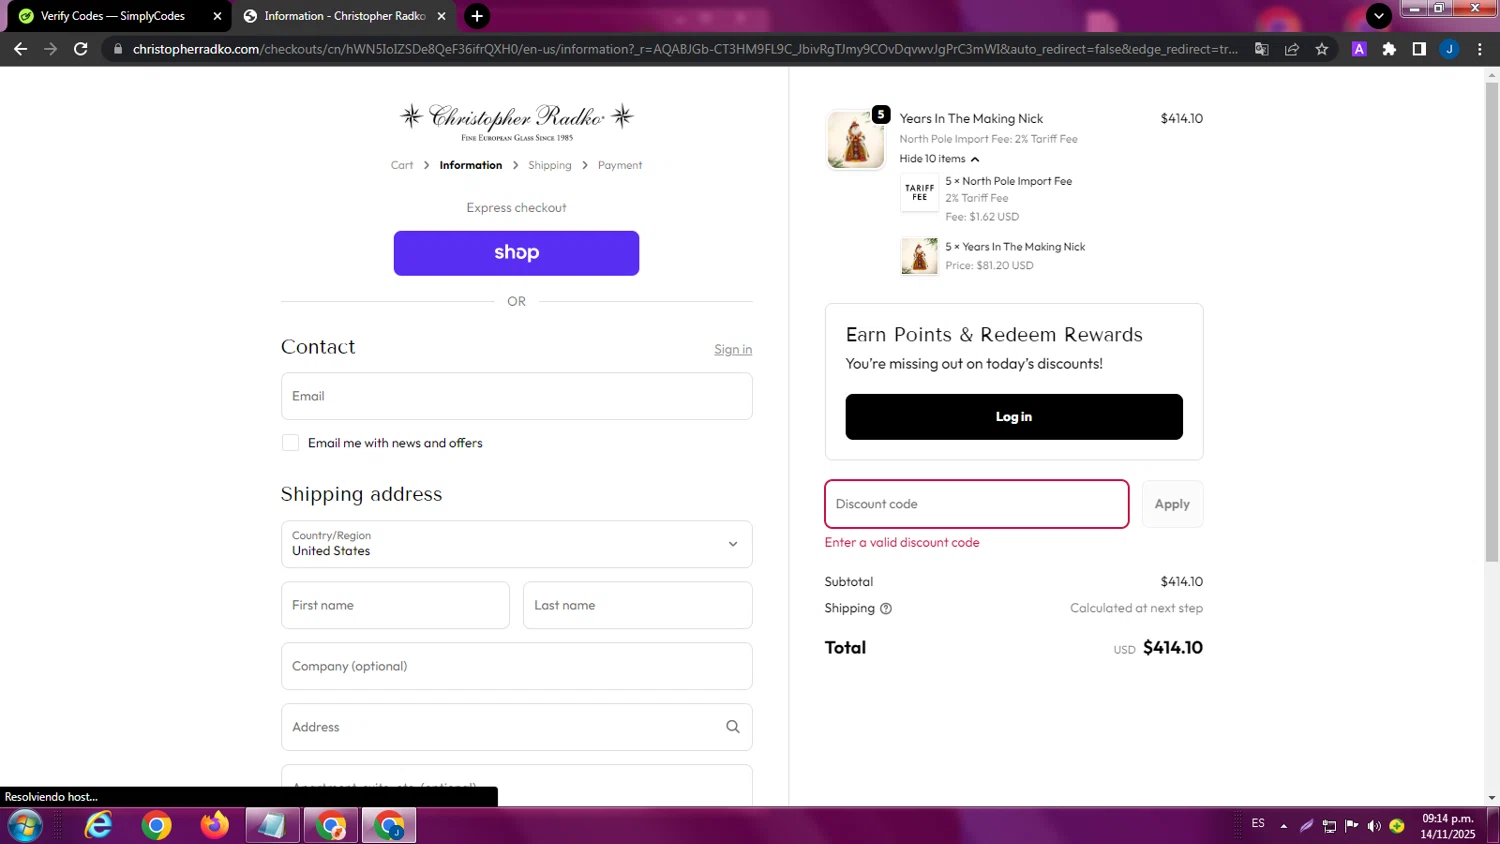This screenshot has height=844, width=1500.
Task: Focus the Company (optional) field
Action: [516, 666]
